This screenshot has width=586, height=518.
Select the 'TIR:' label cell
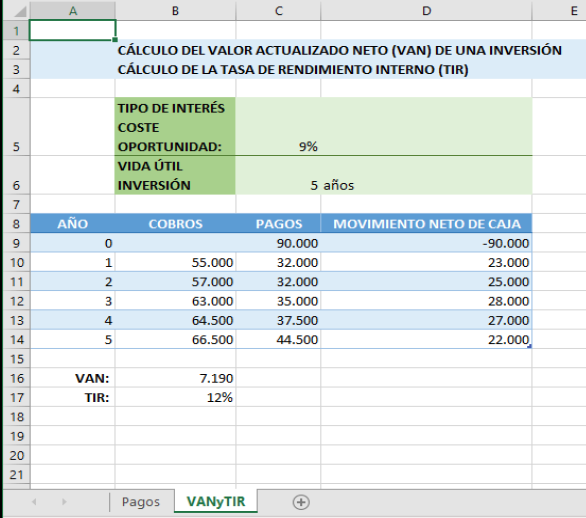pos(73,397)
